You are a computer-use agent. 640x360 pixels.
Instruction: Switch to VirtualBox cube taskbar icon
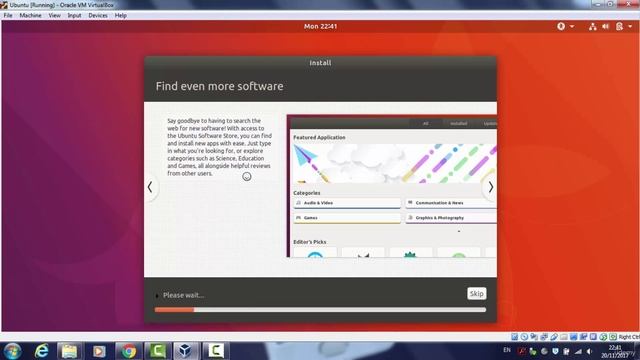(186, 351)
